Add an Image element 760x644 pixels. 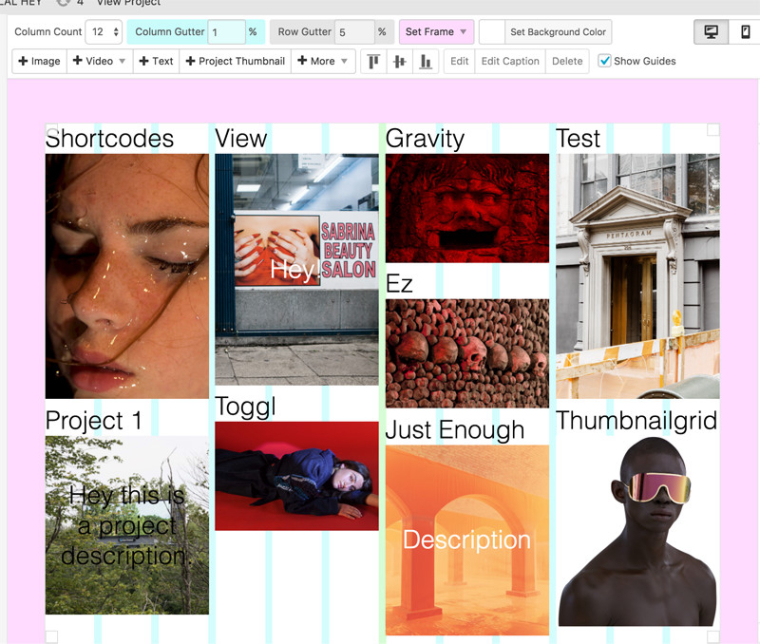point(39,61)
